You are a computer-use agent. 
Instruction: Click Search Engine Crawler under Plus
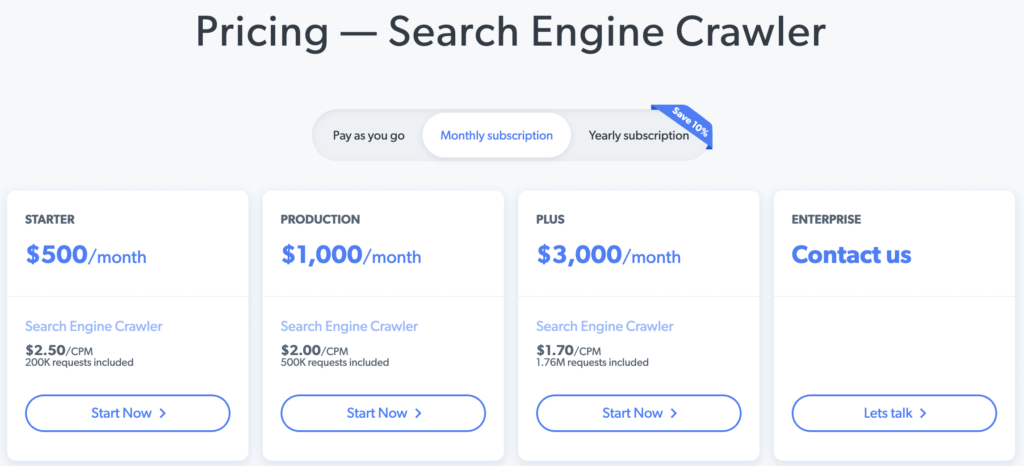coord(605,326)
